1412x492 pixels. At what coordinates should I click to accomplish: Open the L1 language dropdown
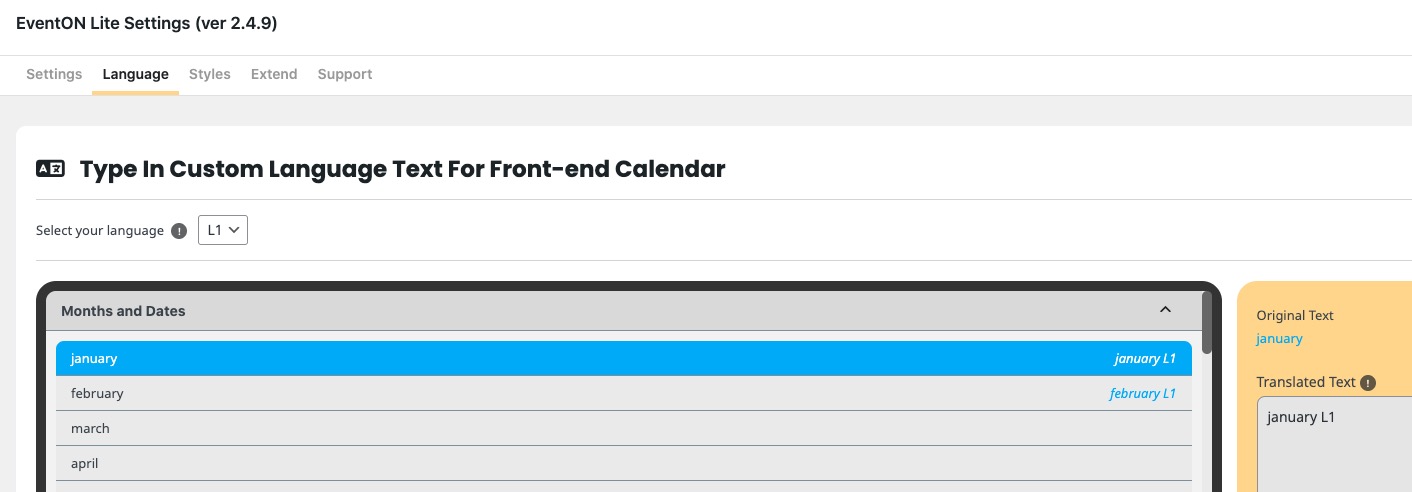222,230
